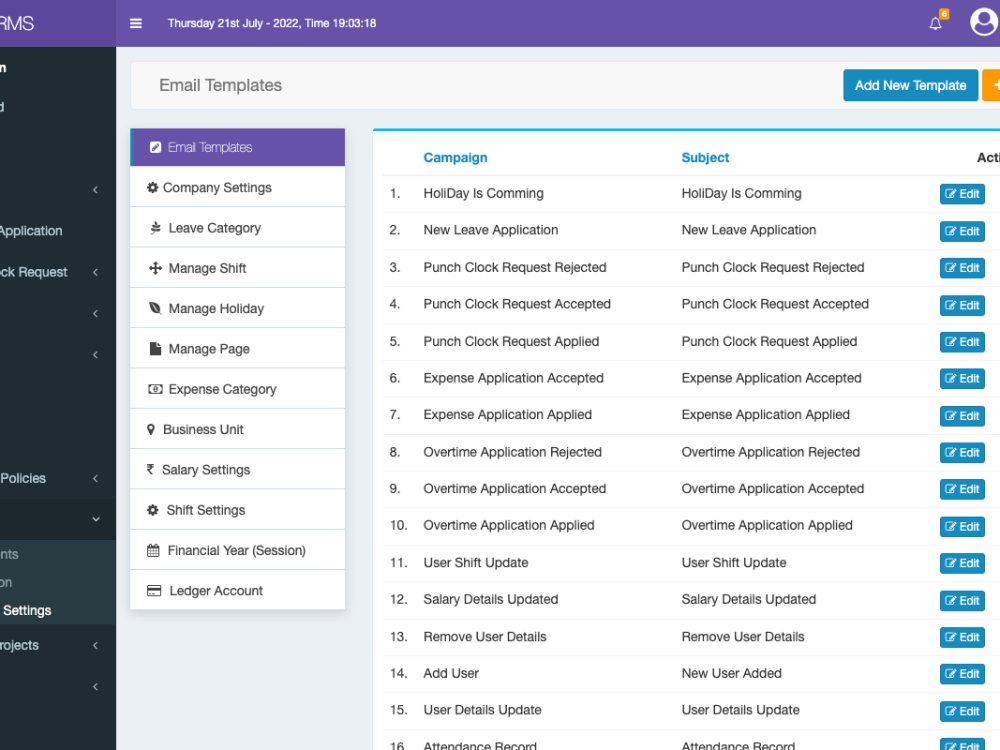Open the Manage Holiday tab

237,308
